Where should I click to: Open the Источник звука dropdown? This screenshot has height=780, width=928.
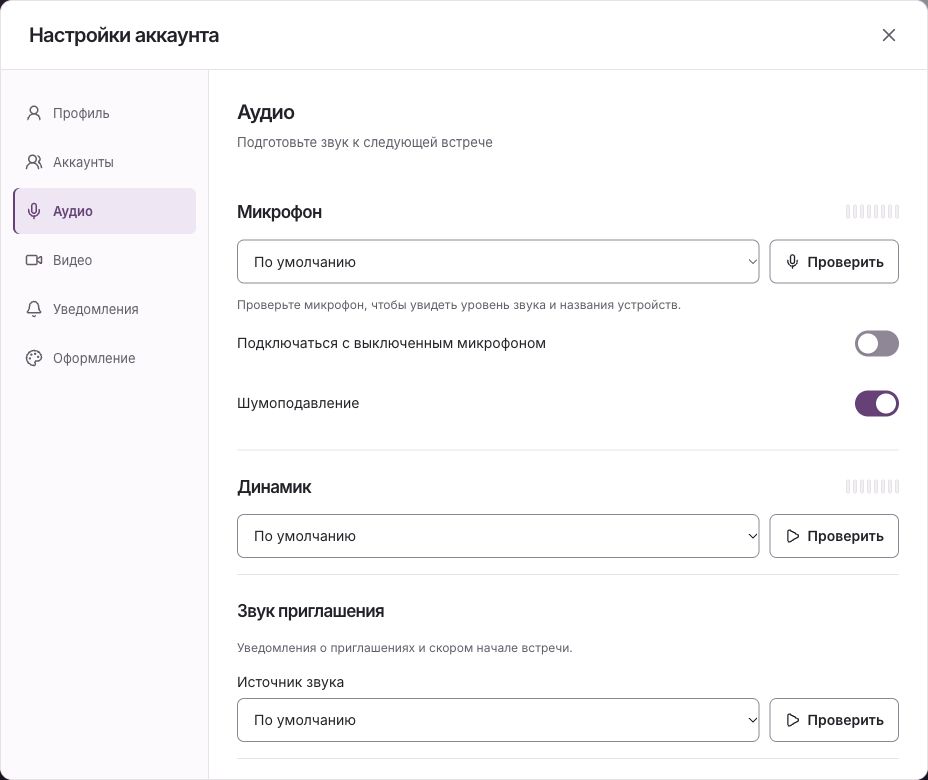click(498, 720)
